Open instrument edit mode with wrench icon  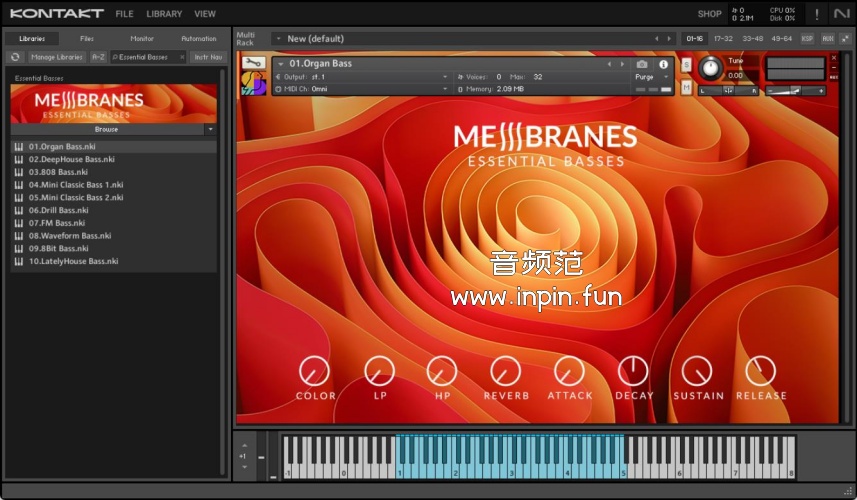[252, 63]
